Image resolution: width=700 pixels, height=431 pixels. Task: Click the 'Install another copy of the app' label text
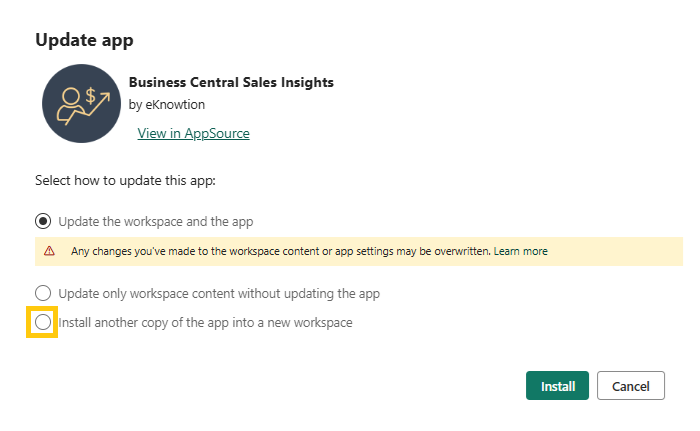[205, 323]
